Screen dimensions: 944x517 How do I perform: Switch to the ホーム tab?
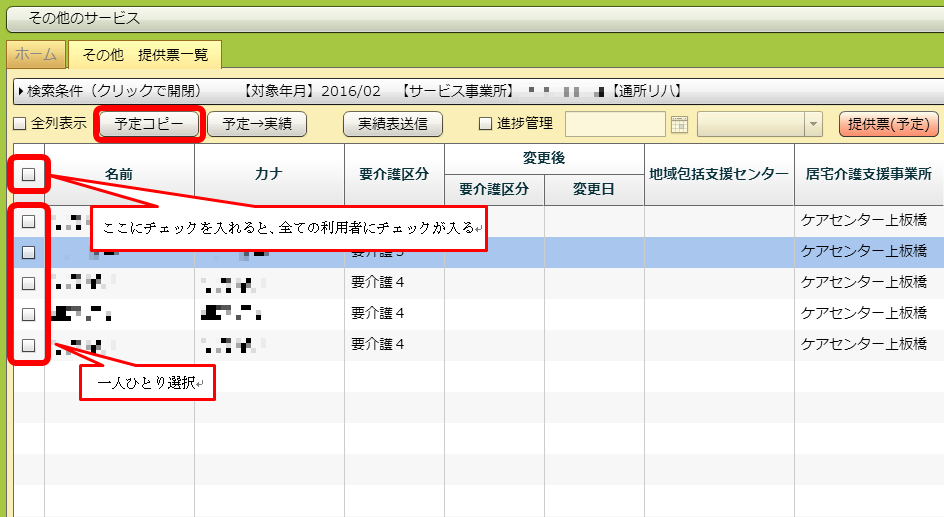(x=36, y=55)
